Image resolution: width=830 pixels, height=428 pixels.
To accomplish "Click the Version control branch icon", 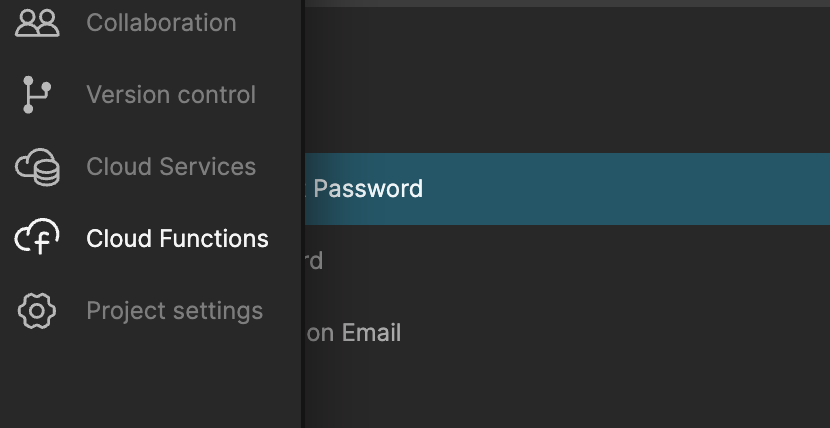I will tap(38, 95).
